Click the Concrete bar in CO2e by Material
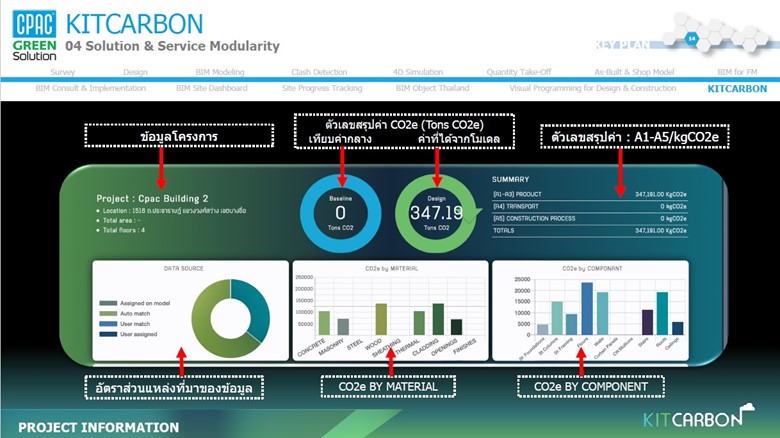 [x=324, y=323]
